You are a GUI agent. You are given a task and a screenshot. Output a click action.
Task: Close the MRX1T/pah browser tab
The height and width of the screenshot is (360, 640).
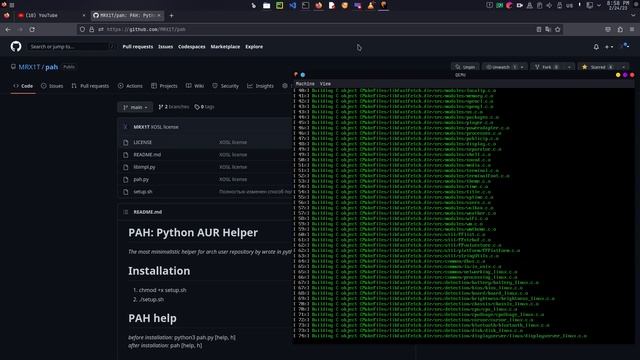[x=159, y=15]
